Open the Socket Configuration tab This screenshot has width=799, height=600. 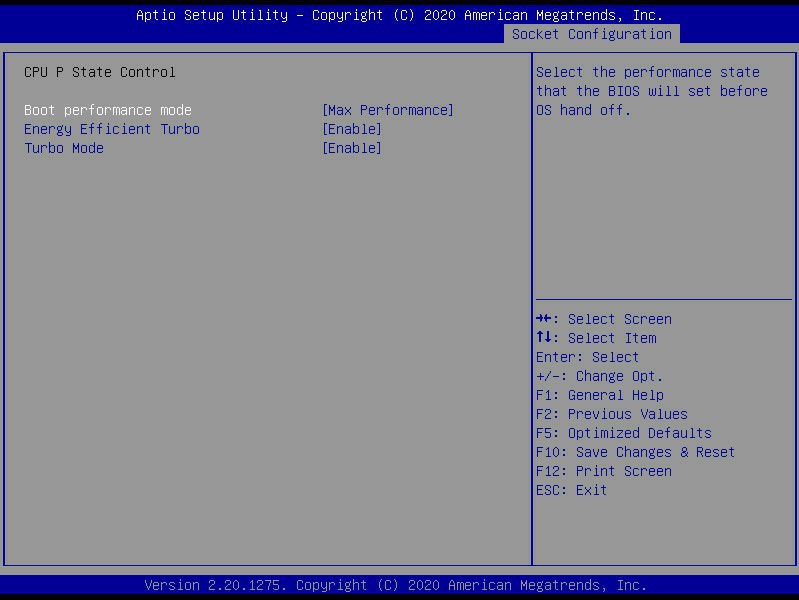pos(592,34)
